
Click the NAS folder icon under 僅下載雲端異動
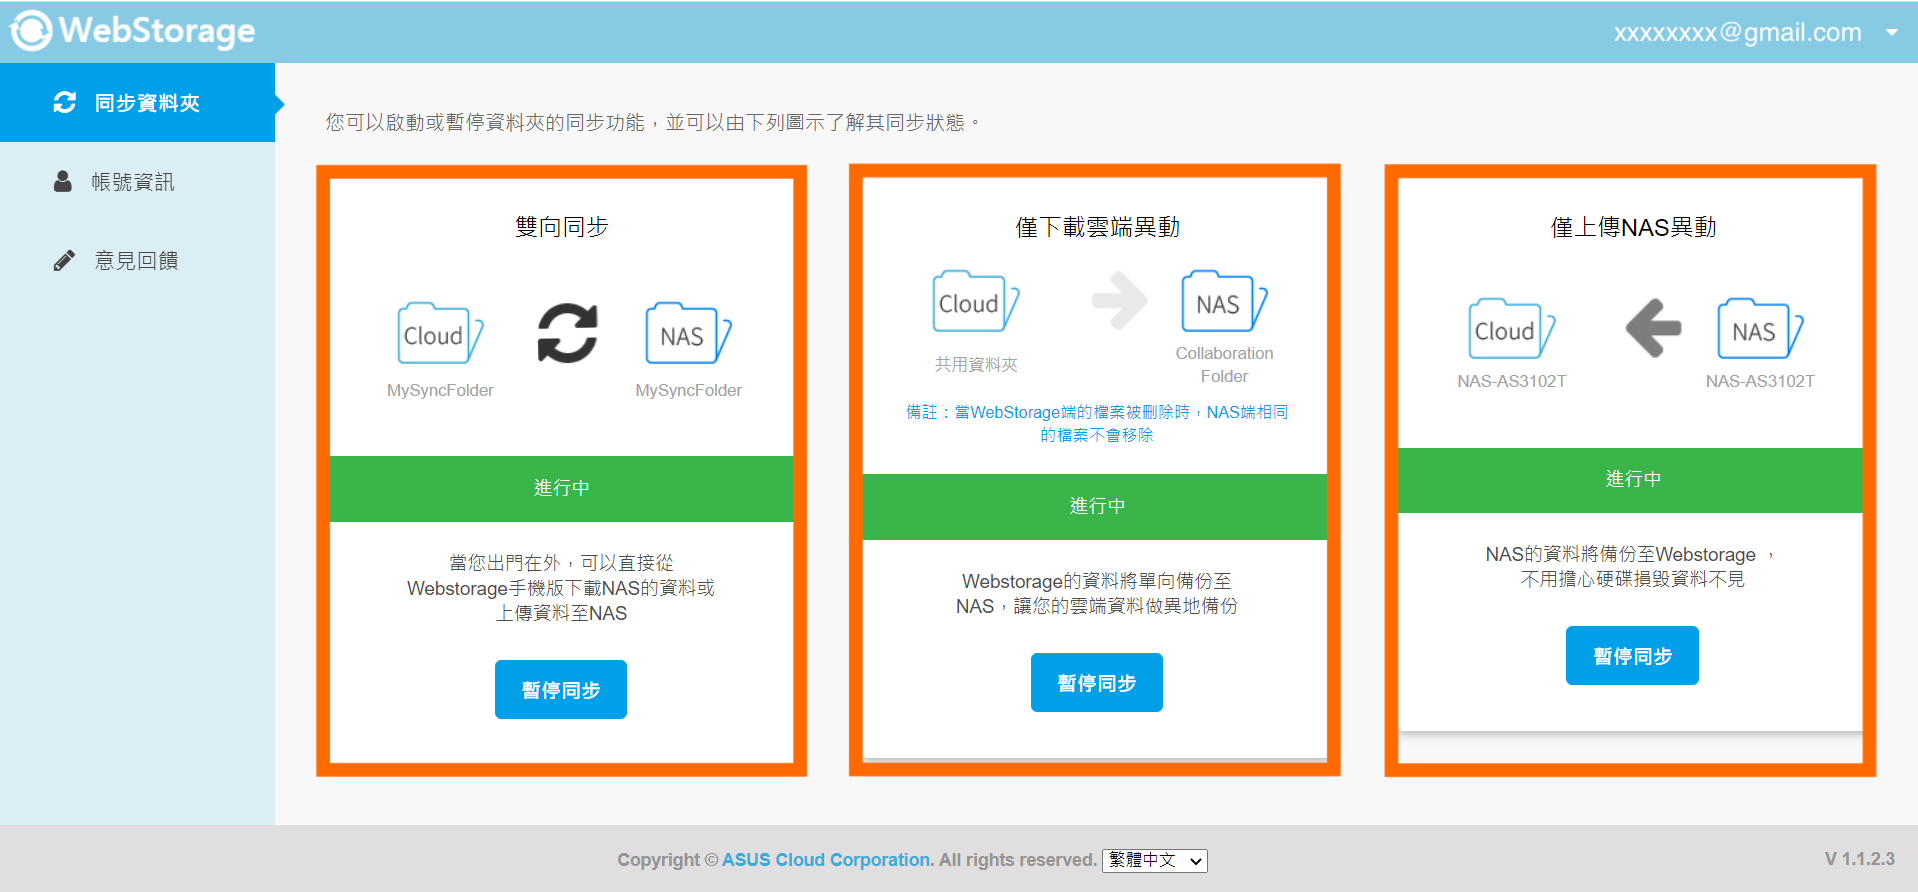point(1224,301)
